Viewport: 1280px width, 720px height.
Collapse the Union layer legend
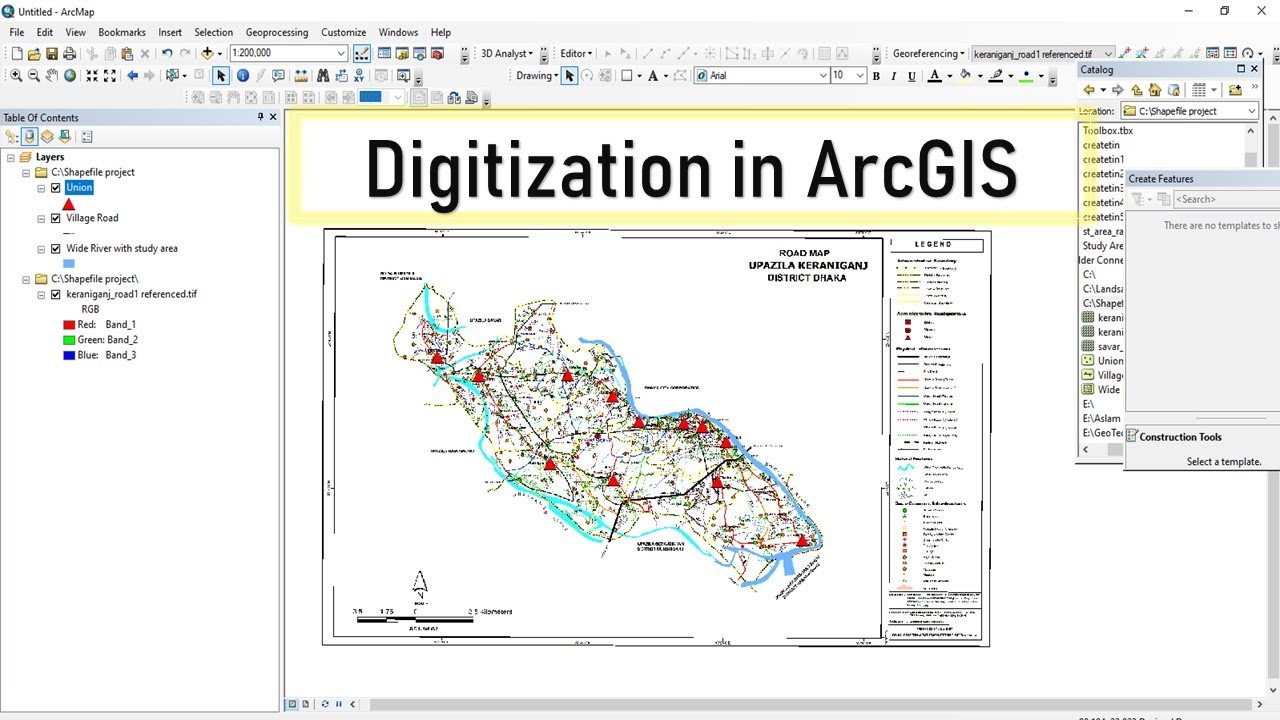(x=41, y=187)
